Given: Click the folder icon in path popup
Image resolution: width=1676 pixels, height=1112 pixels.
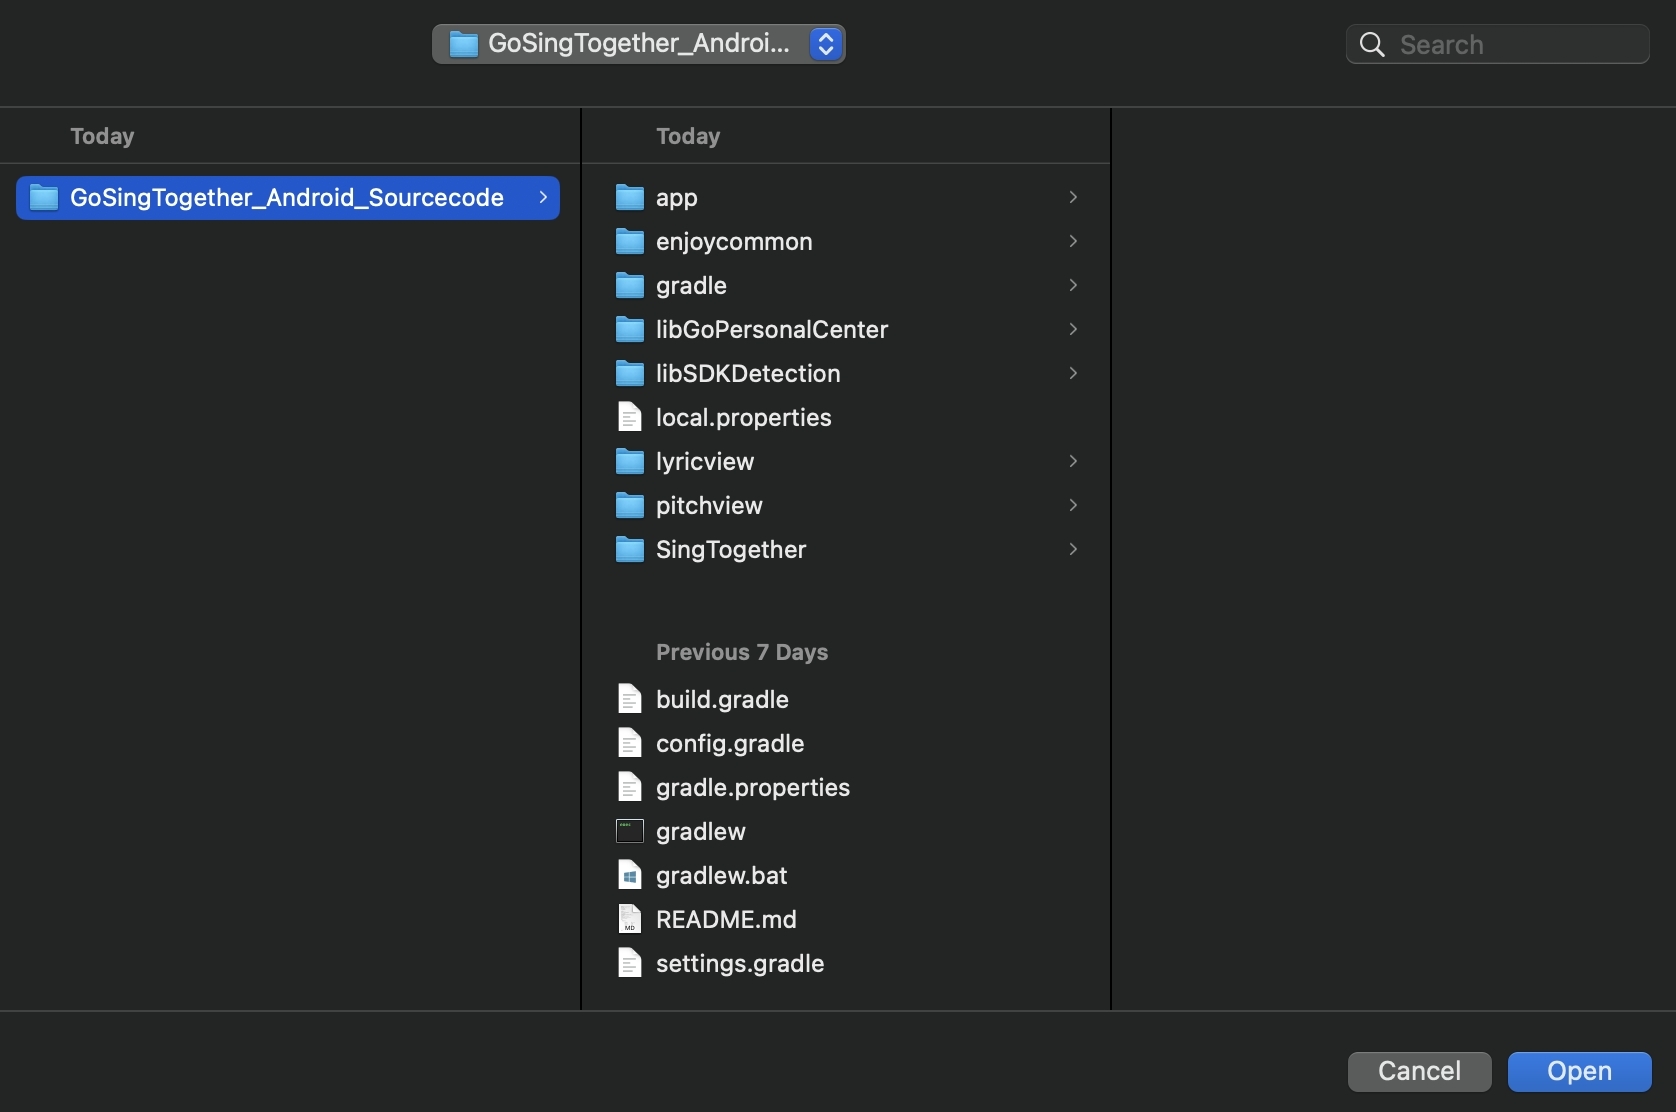Looking at the screenshot, I should (x=463, y=44).
